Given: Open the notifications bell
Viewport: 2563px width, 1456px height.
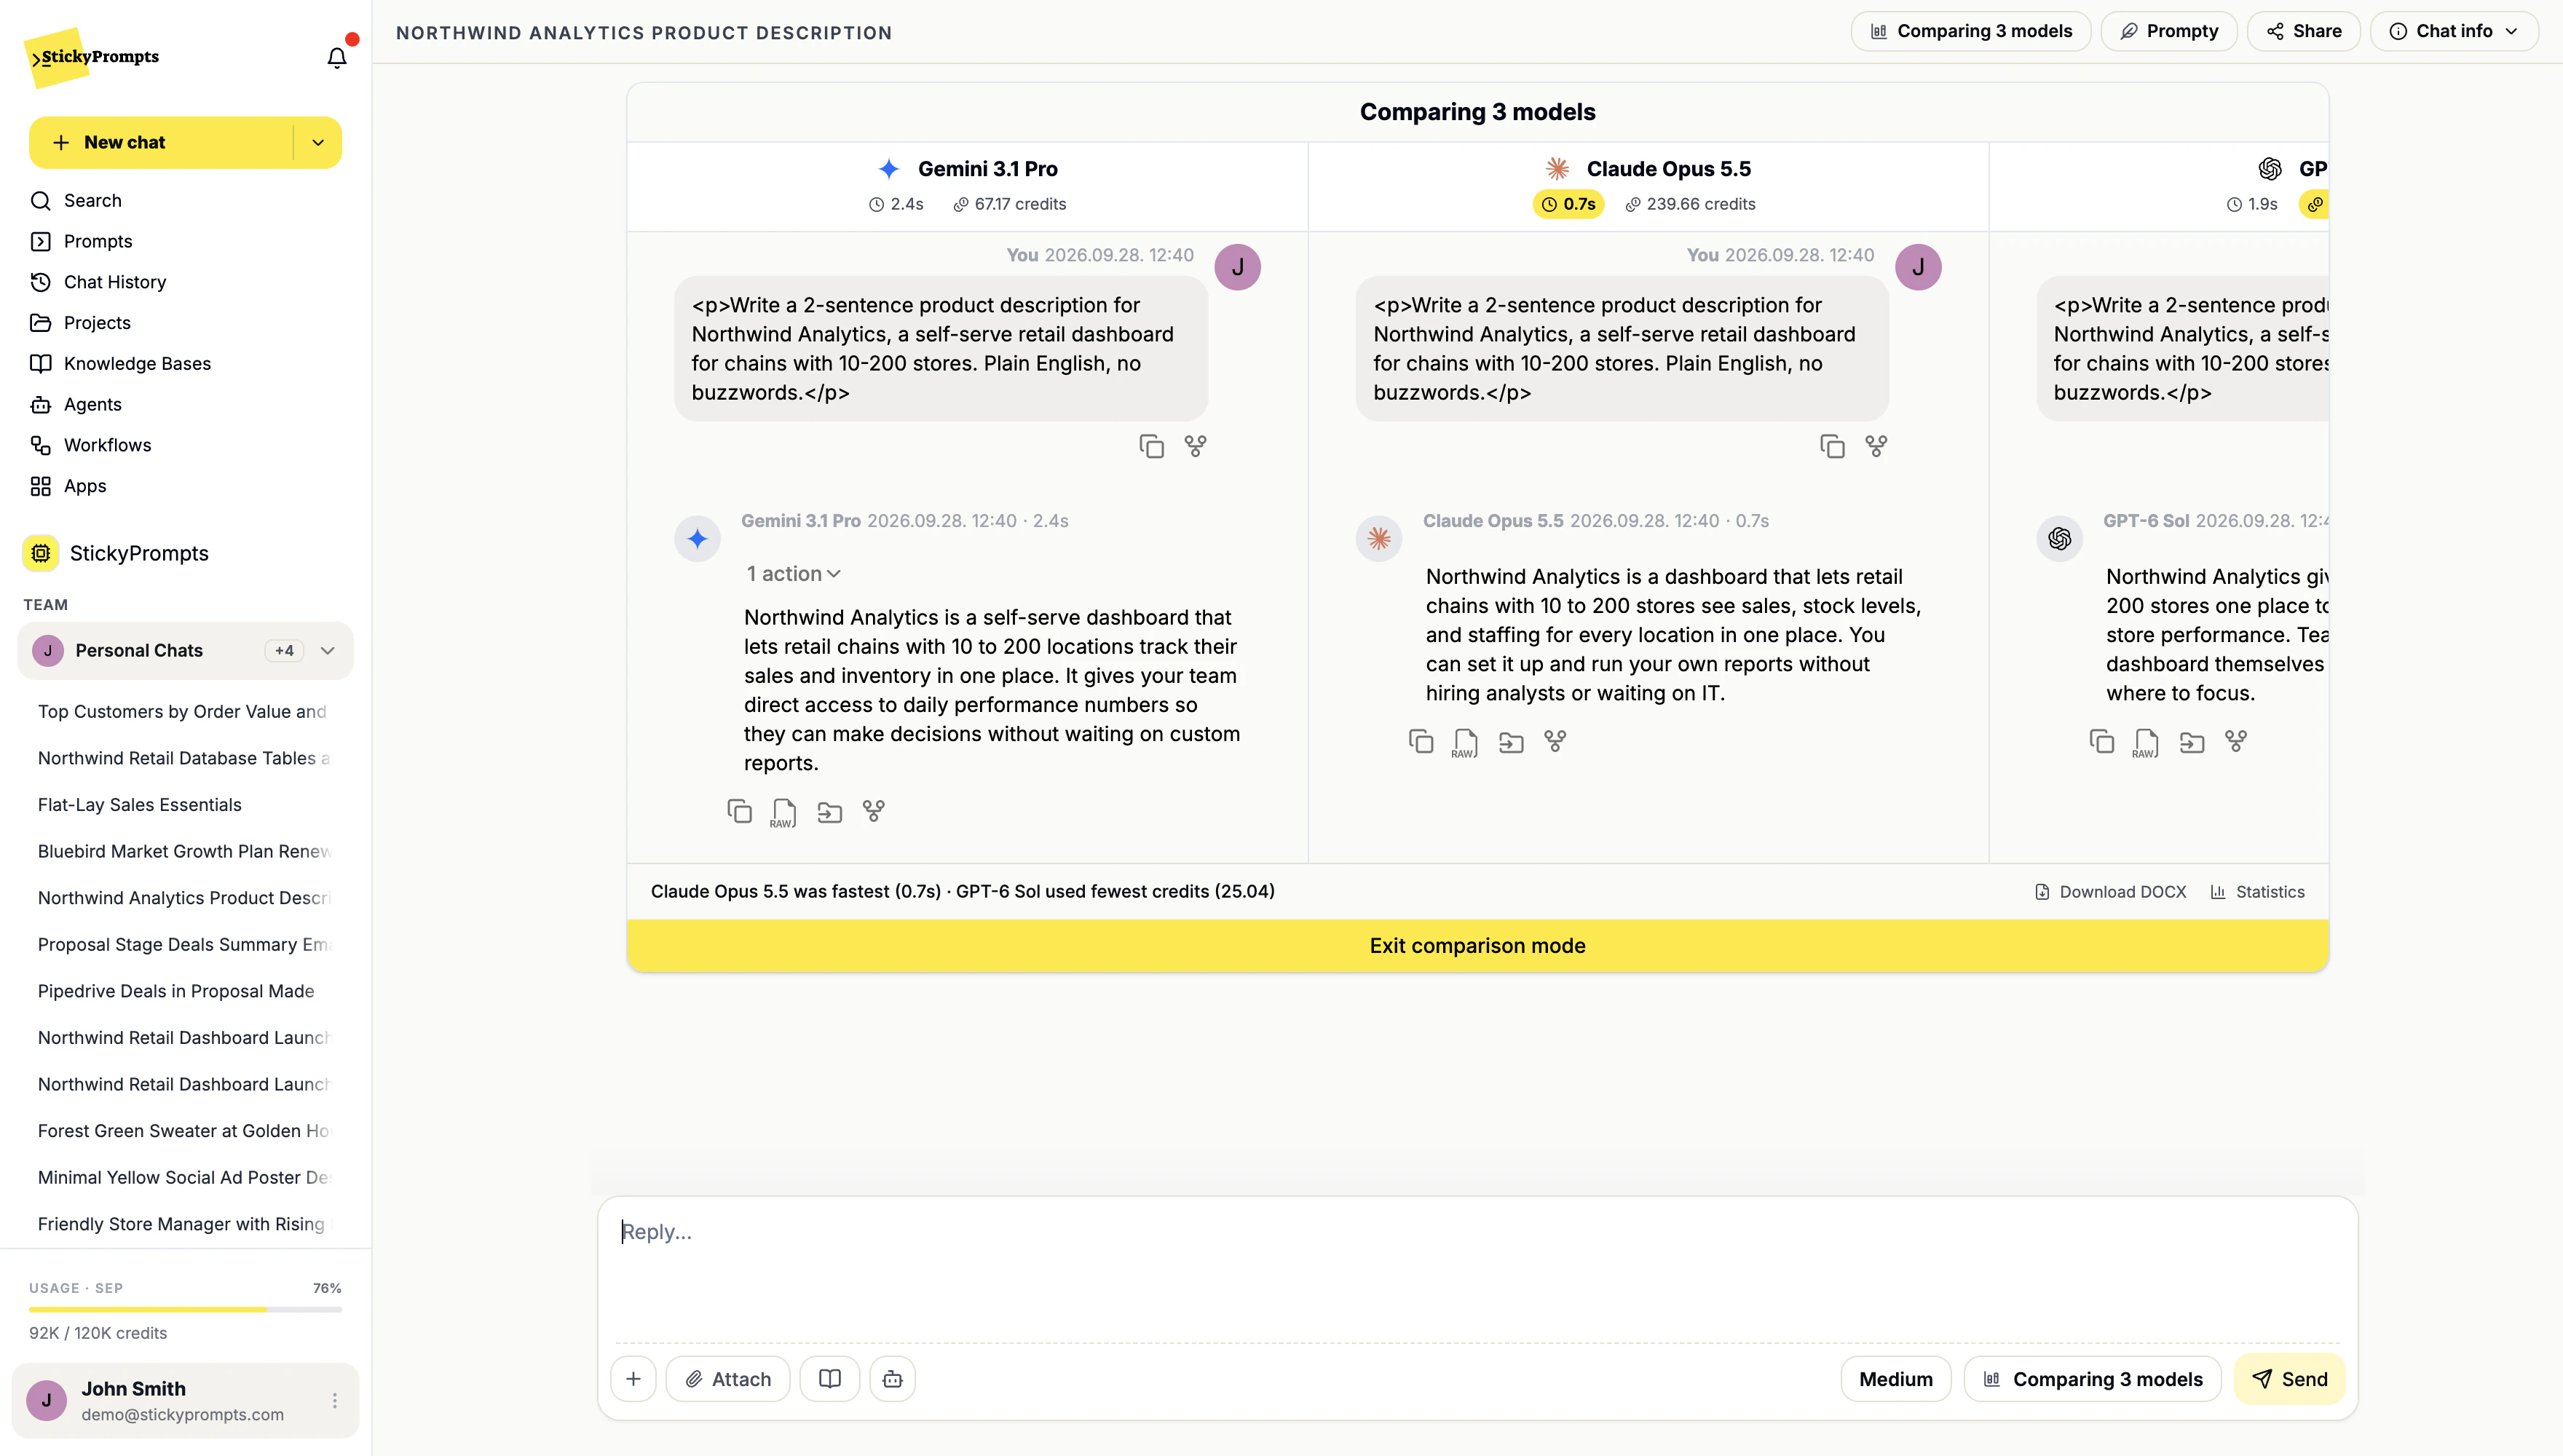Looking at the screenshot, I should tap(337, 57).
